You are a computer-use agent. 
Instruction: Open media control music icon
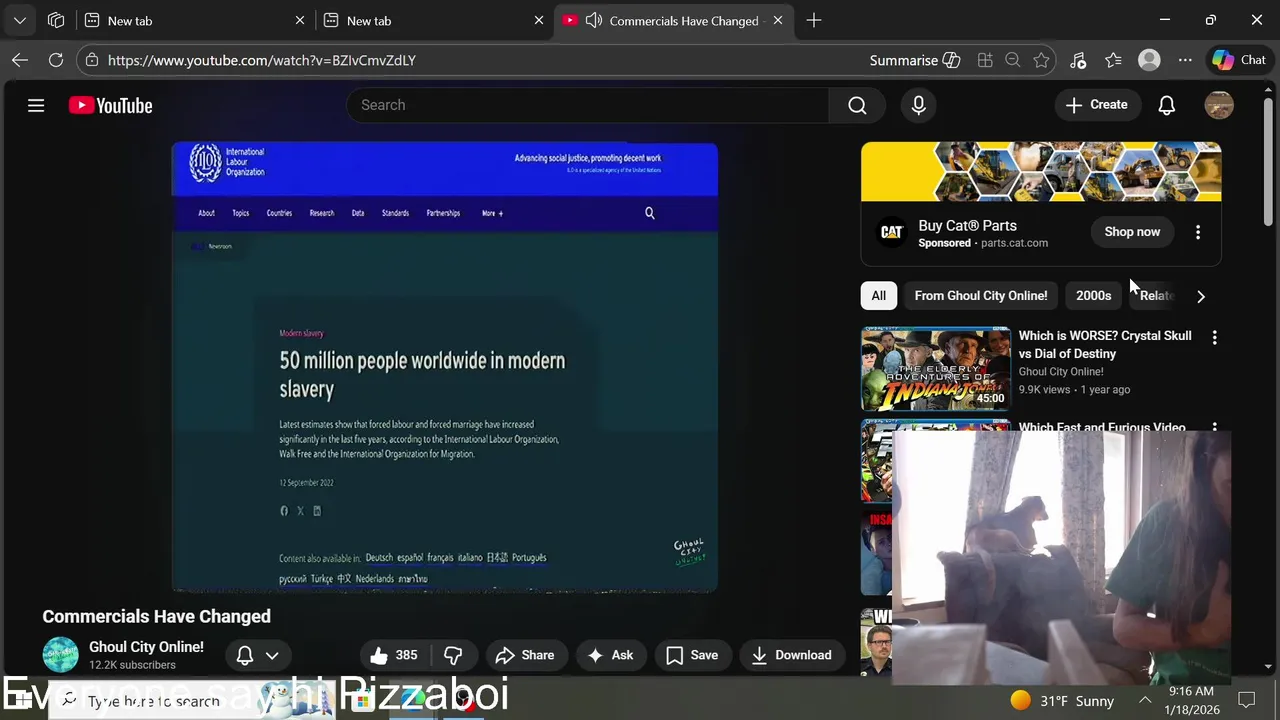(1077, 60)
